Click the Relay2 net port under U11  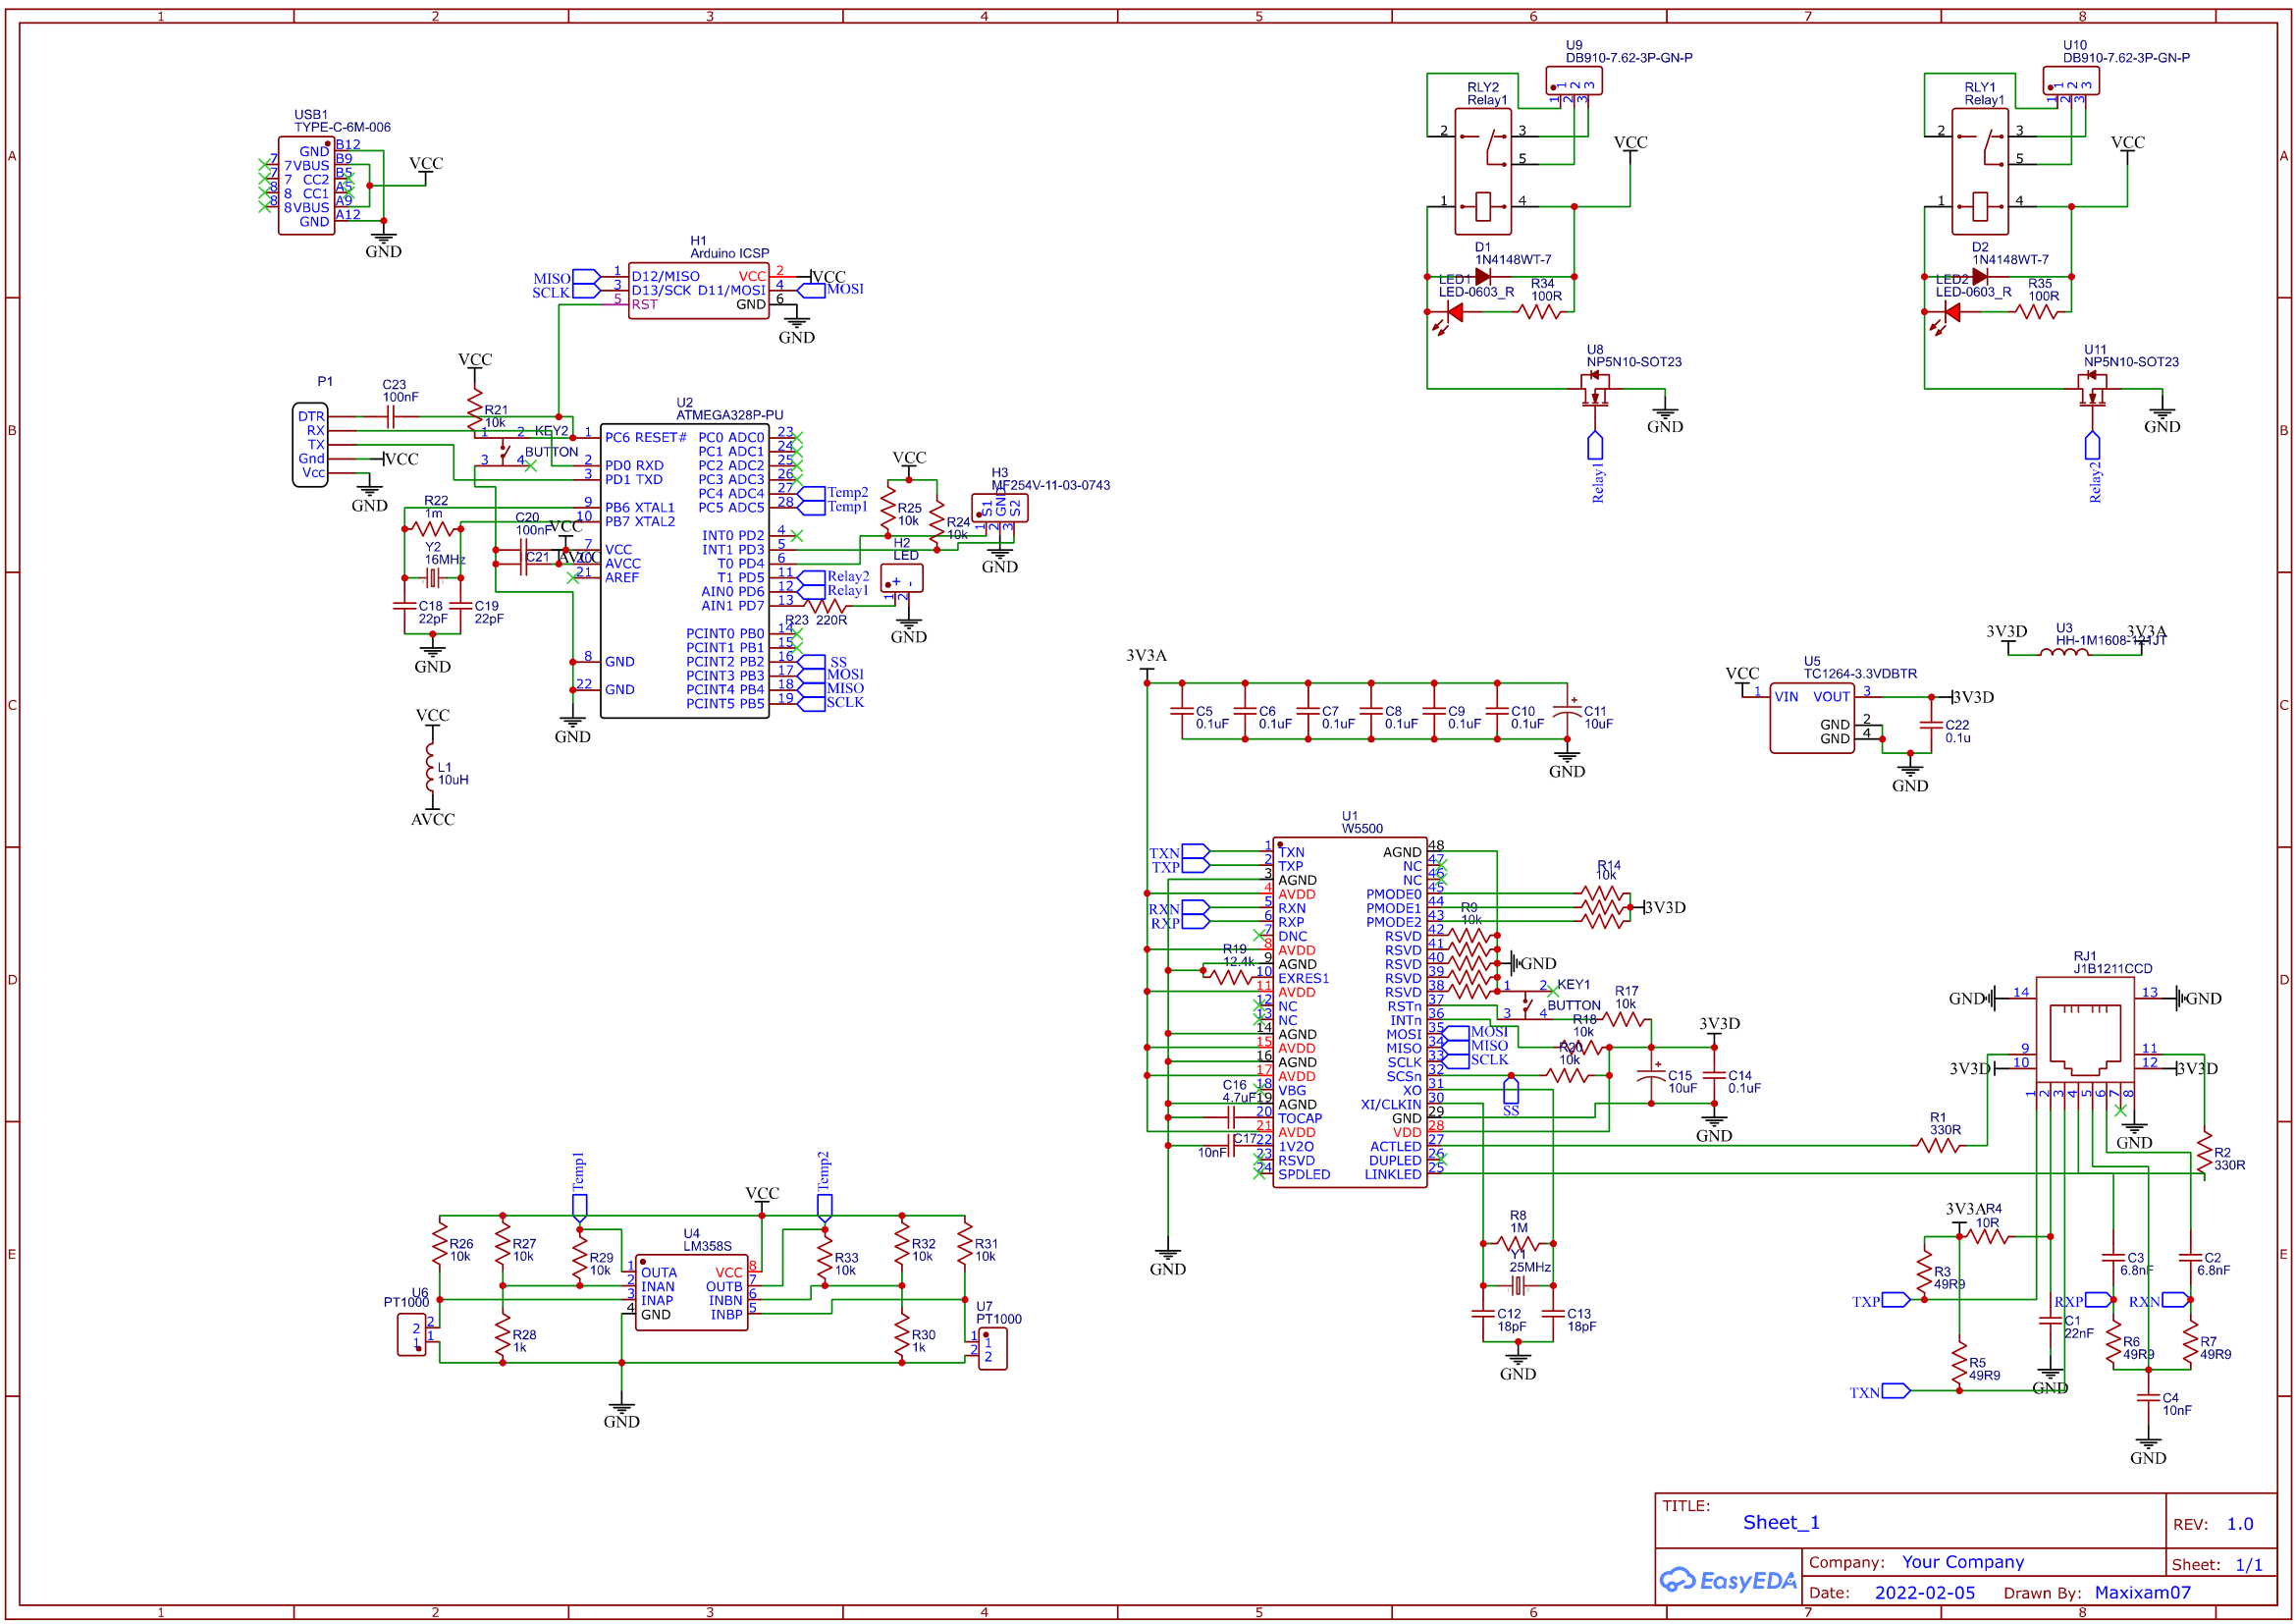[x=2092, y=446]
